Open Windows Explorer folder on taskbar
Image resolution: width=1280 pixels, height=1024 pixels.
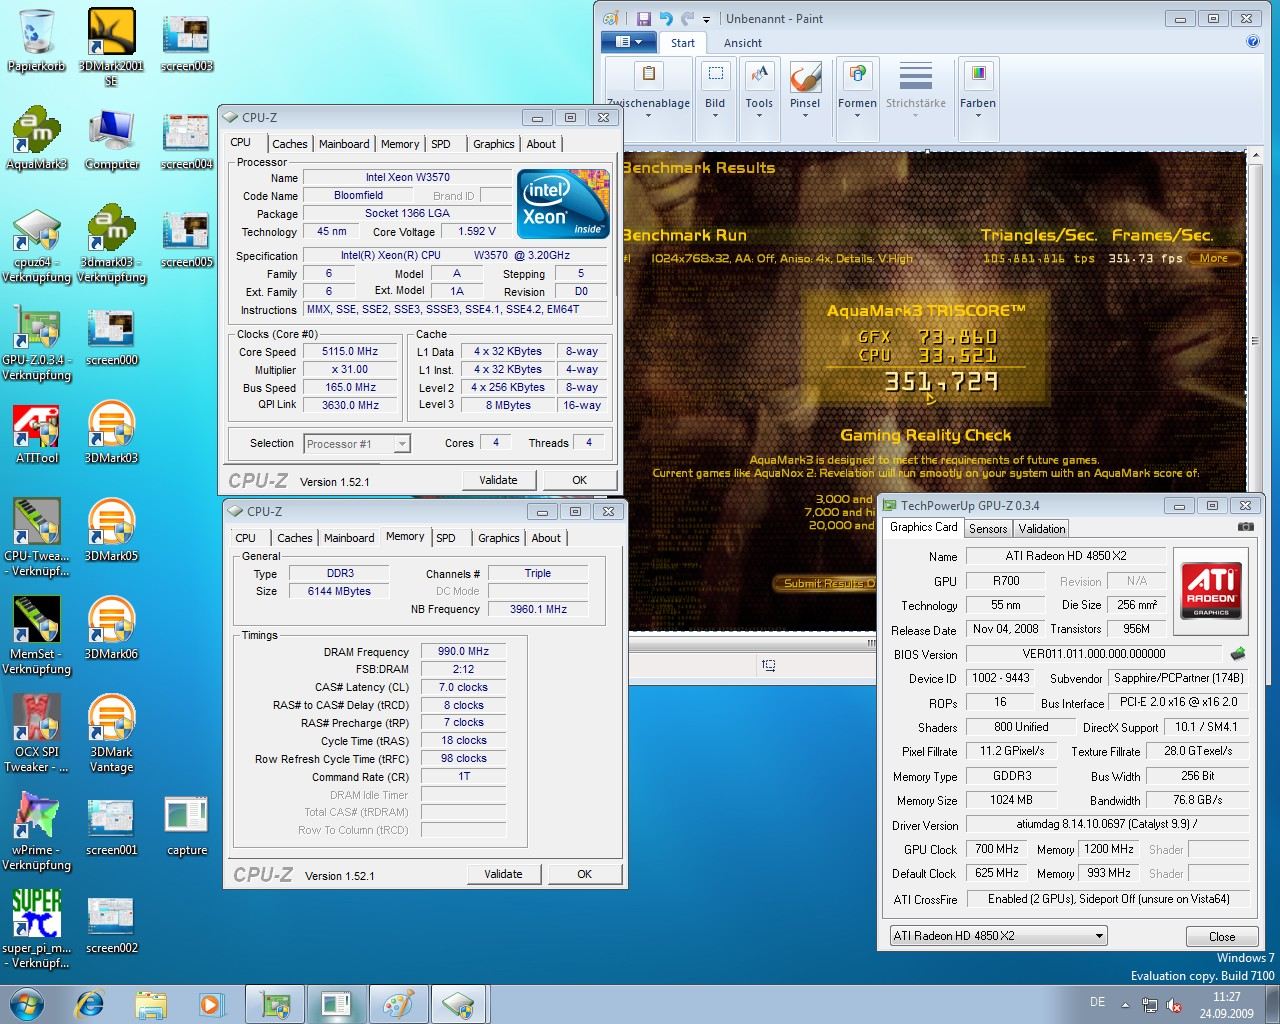[x=151, y=1003]
